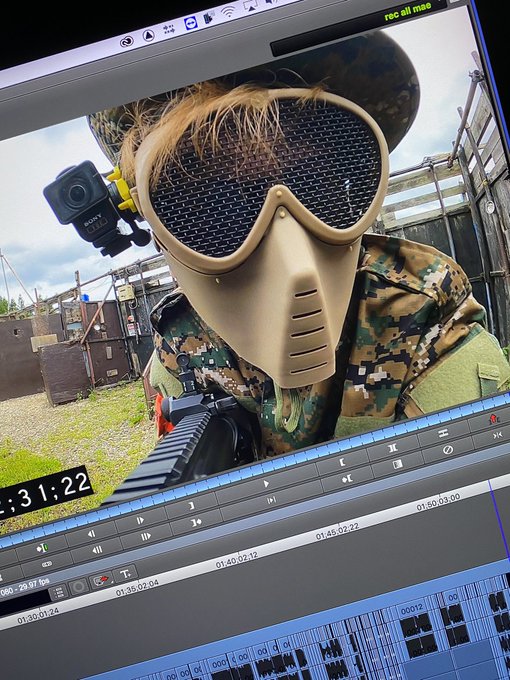This screenshot has width=510, height=680.
Task: Click timecode 01:30:01:24 on the ruler
Action: point(38,616)
